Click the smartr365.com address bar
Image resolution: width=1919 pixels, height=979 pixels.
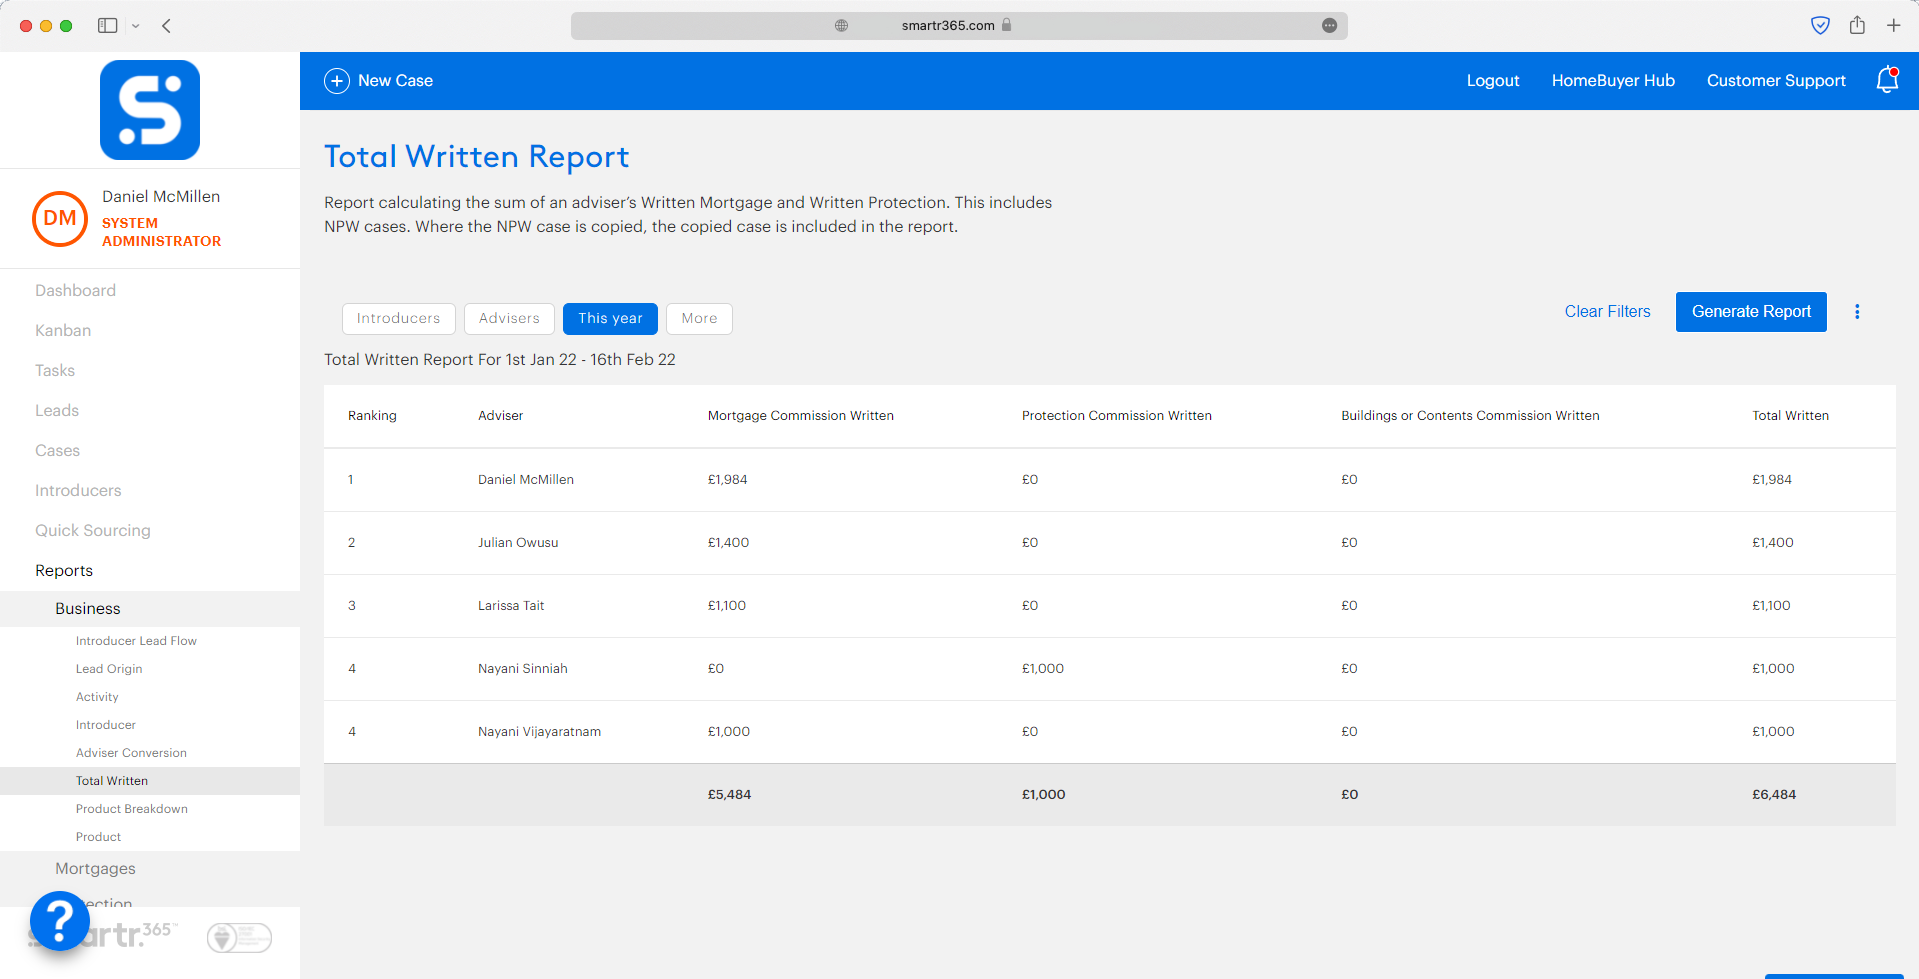(x=959, y=26)
